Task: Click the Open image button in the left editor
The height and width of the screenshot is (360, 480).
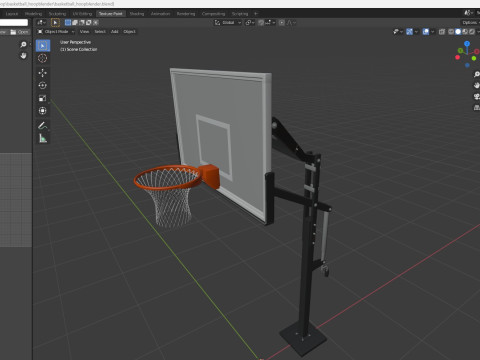Action: coord(19,32)
